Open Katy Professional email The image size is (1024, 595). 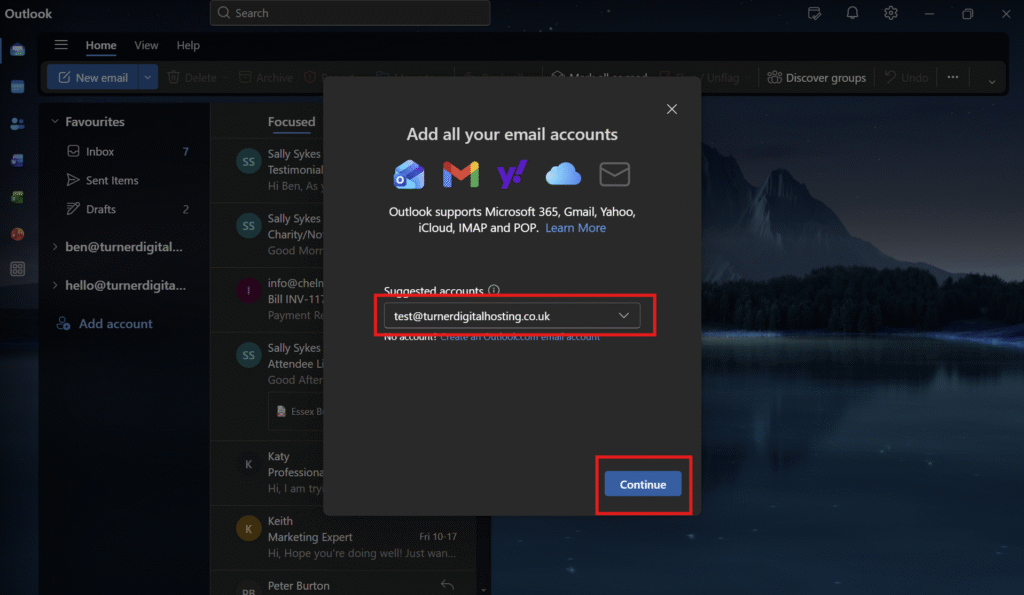pyautogui.click(x=268, y=472)
